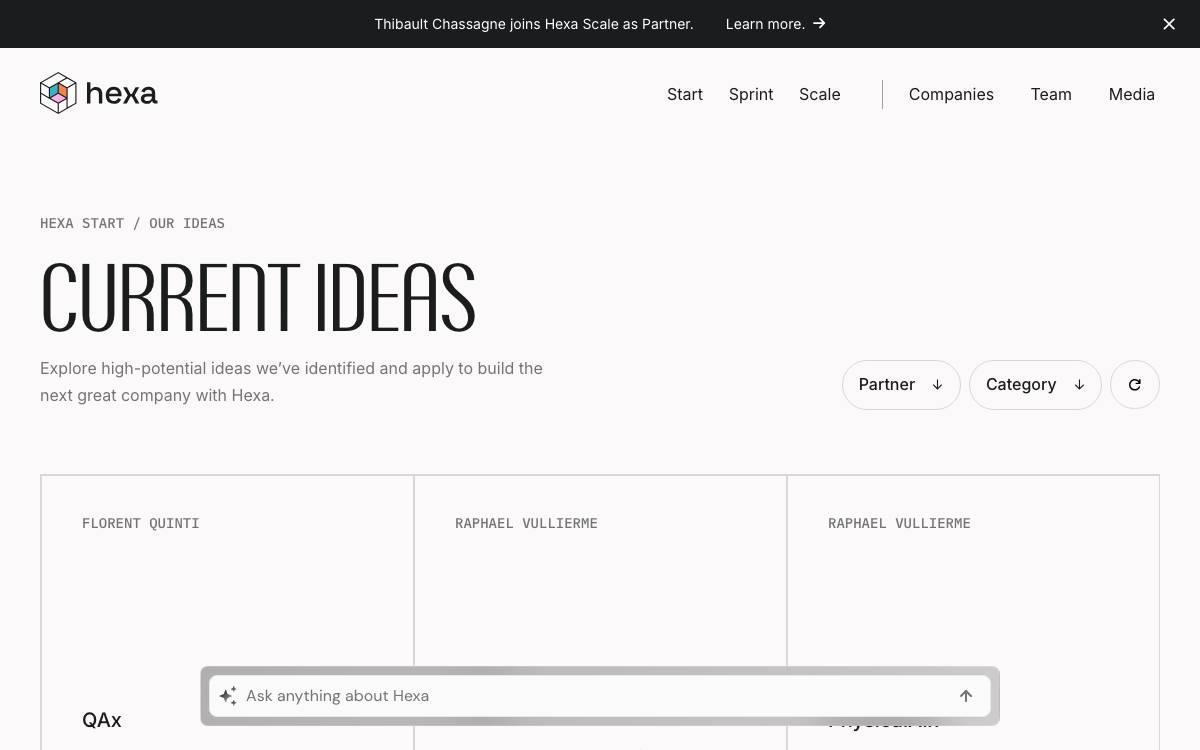The height and width of the screenshot is (750, 1200).
Task: Expand the Partner filter dropdown
Action: tap(901, 385)
